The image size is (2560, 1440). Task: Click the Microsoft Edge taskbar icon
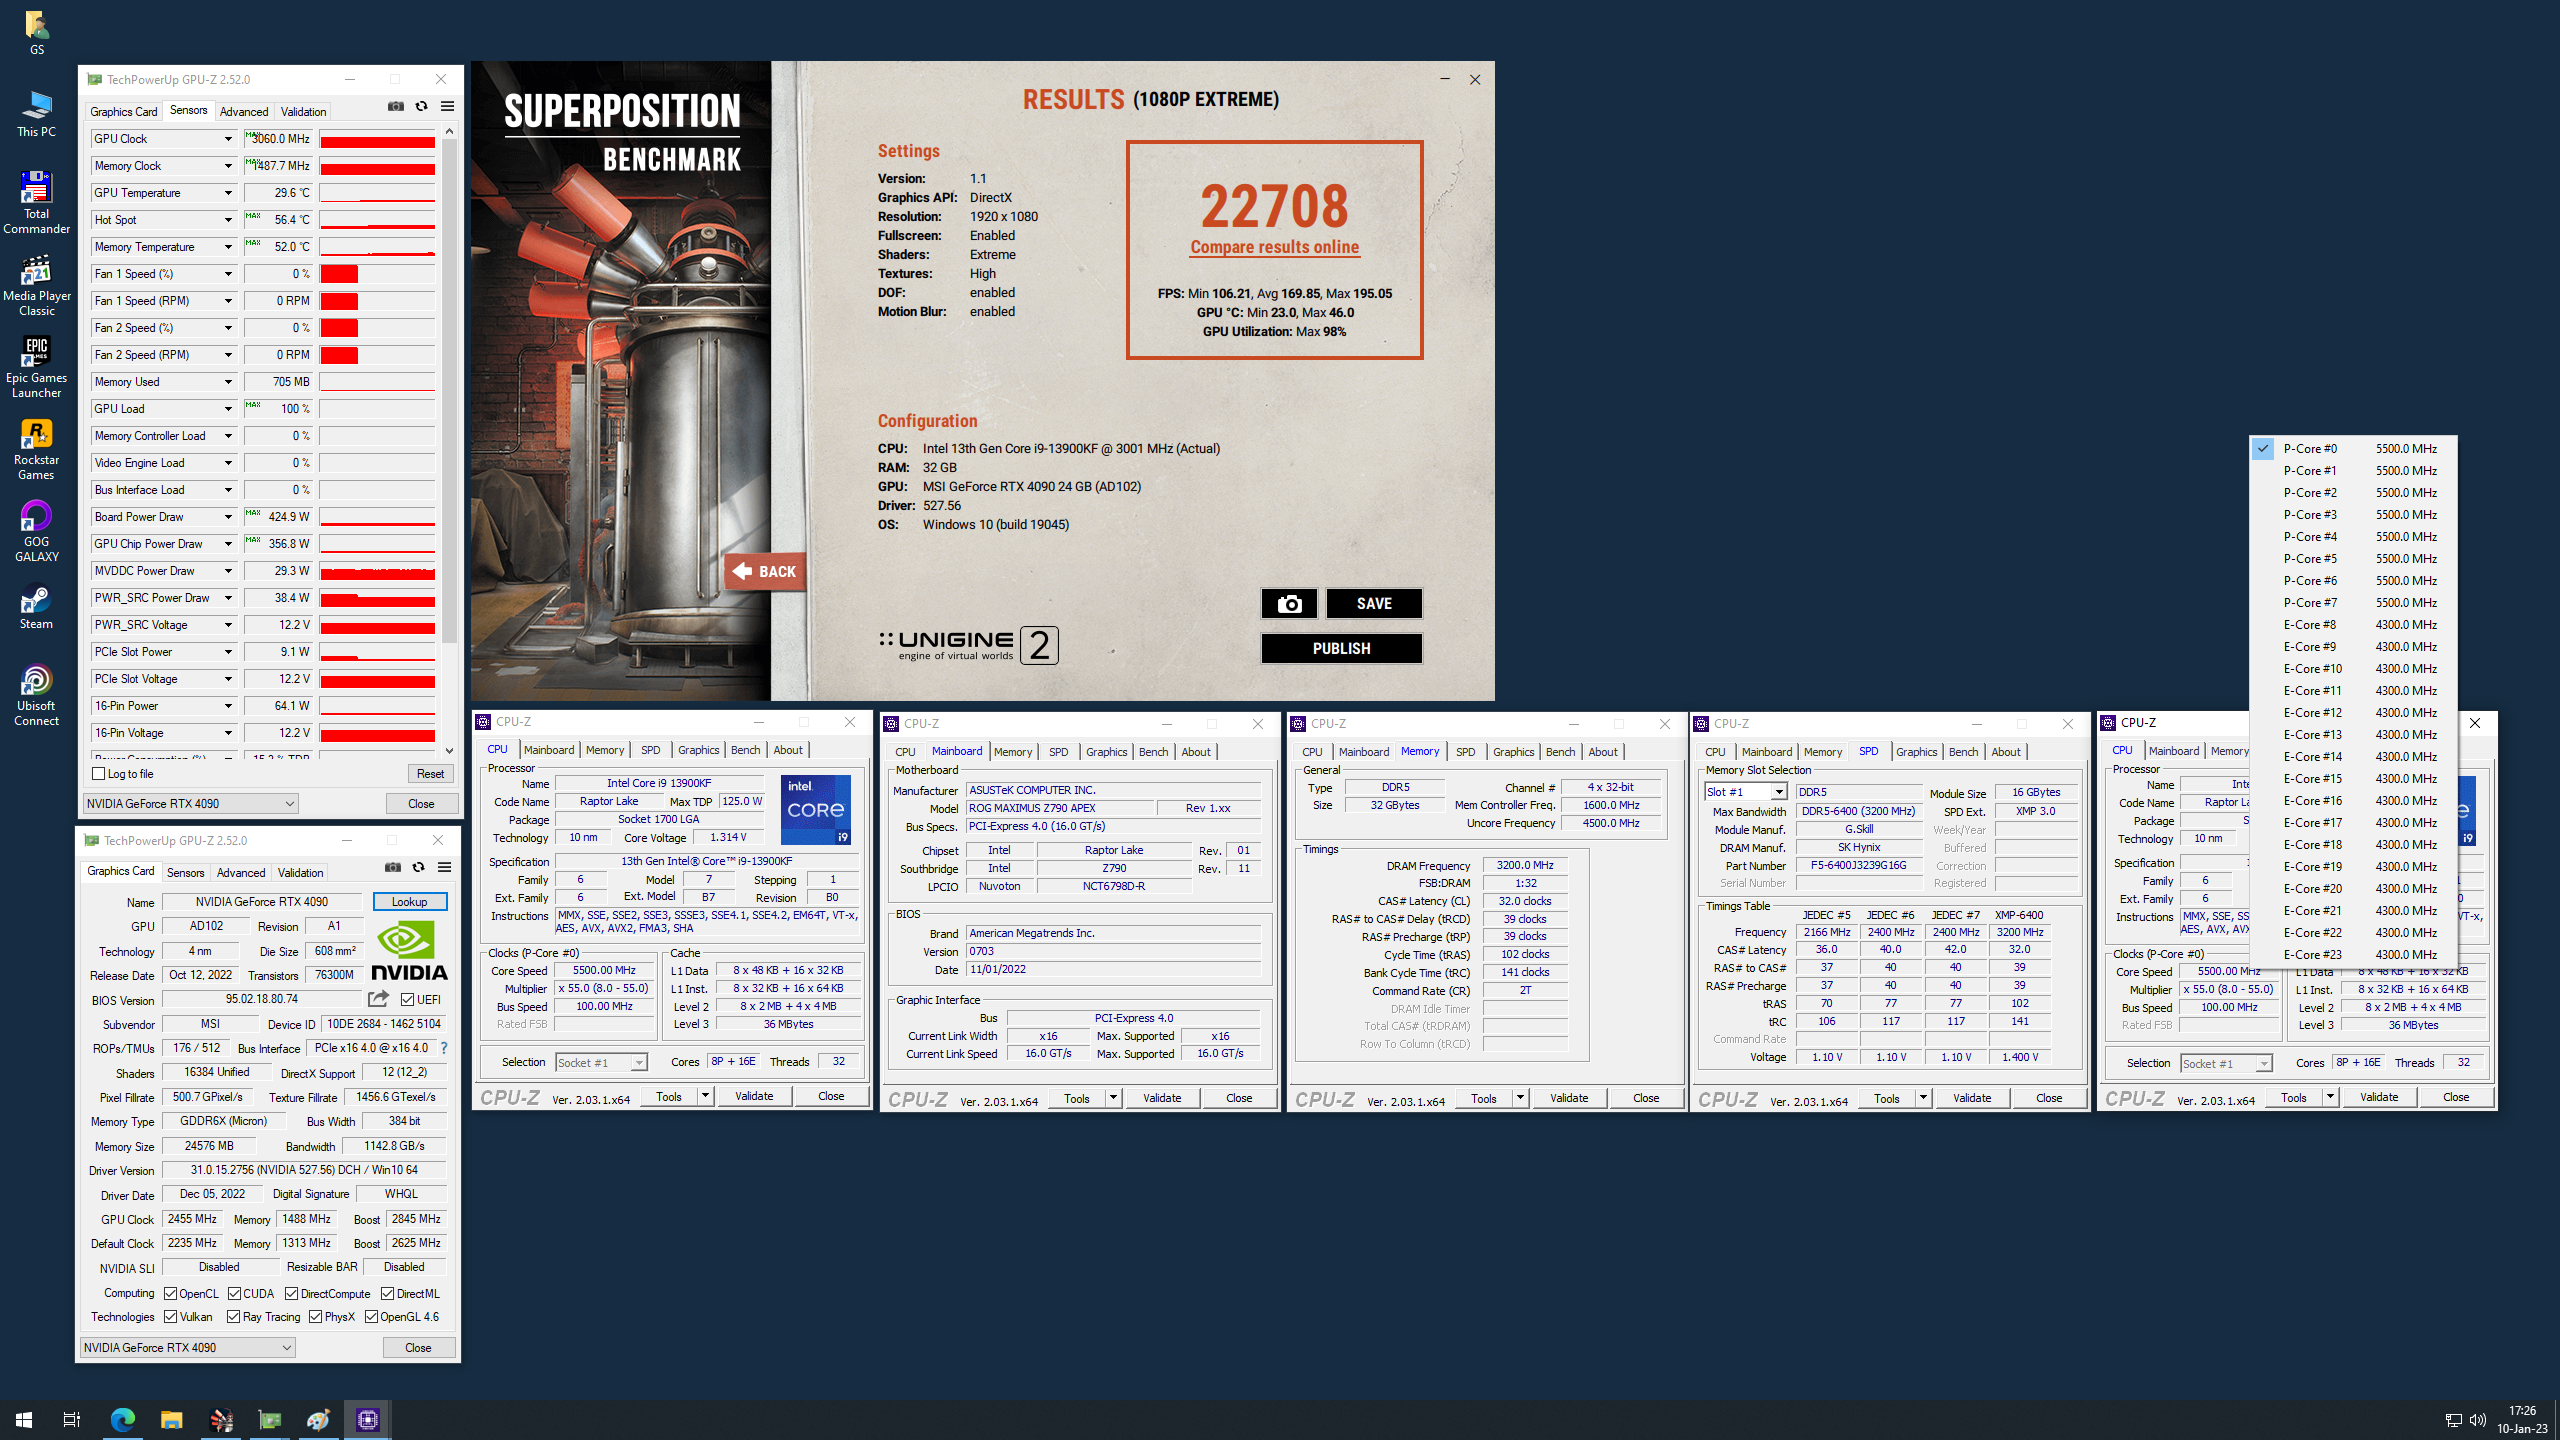pos(122,1419)
